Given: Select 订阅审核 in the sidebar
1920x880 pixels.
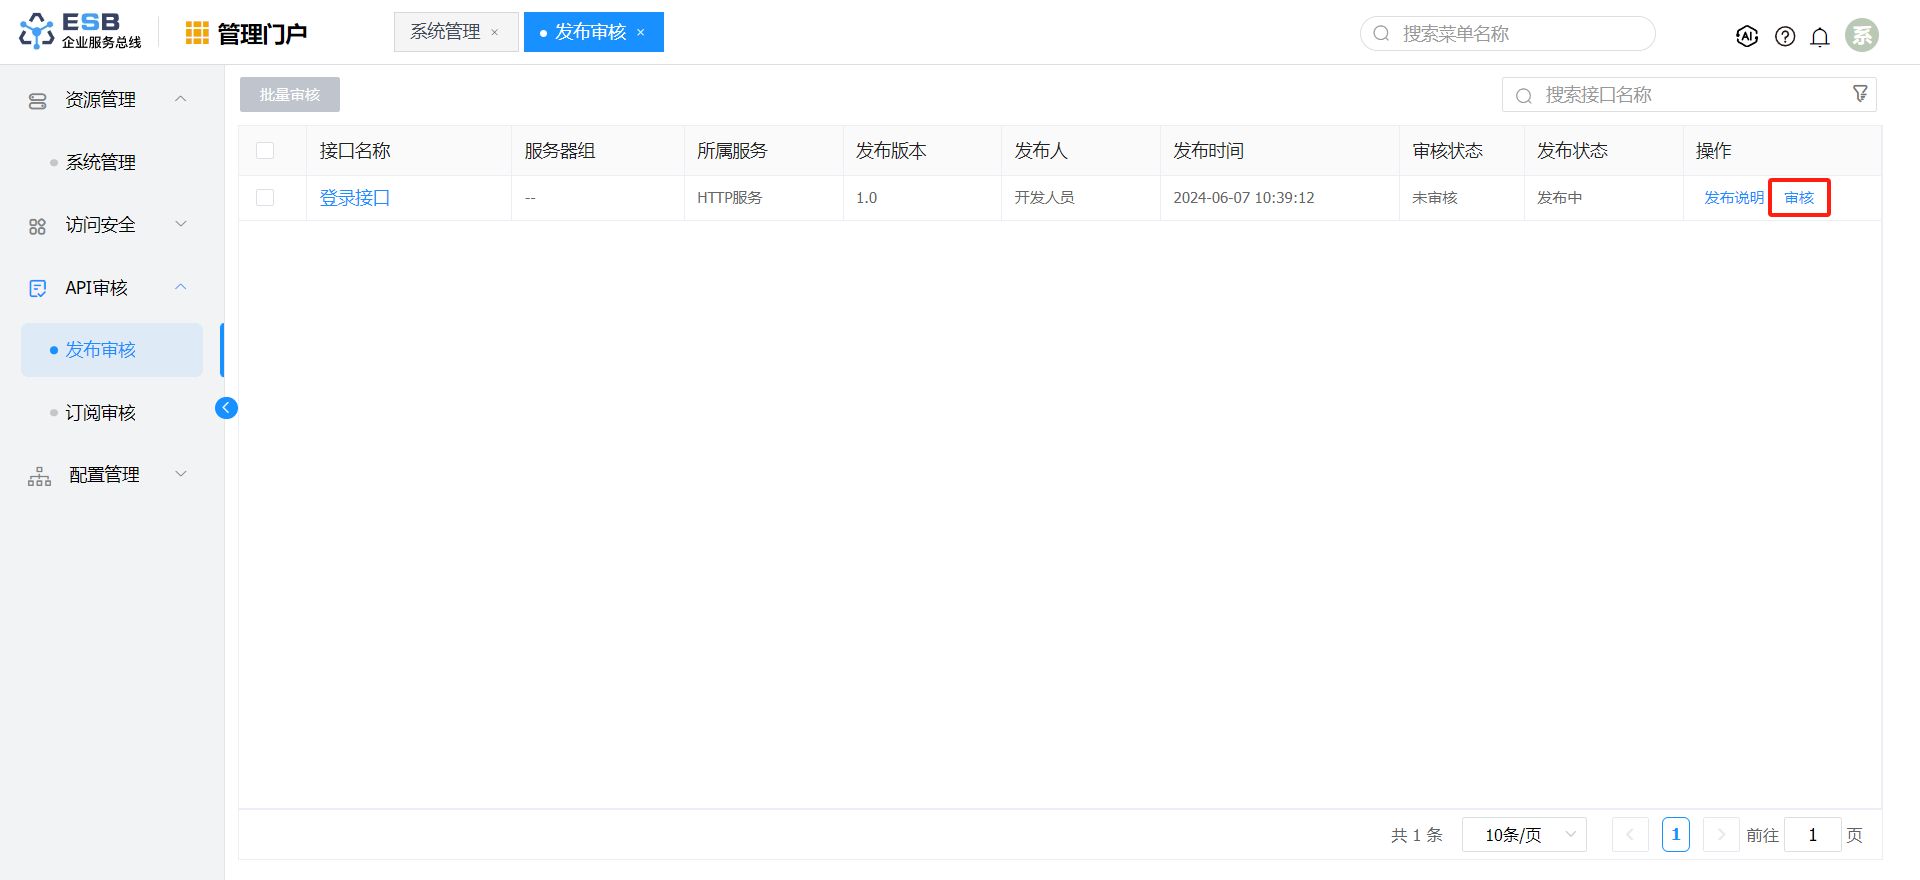Looking at the screenshot, I should [x=100, y=413].
